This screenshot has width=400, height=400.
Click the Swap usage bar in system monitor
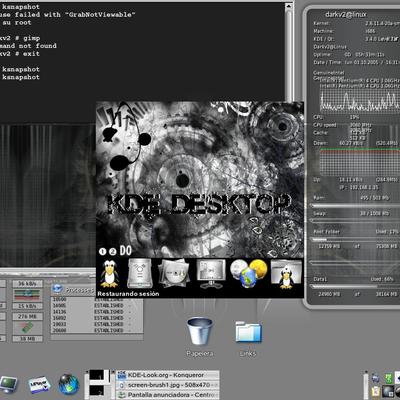coord(354,220)
